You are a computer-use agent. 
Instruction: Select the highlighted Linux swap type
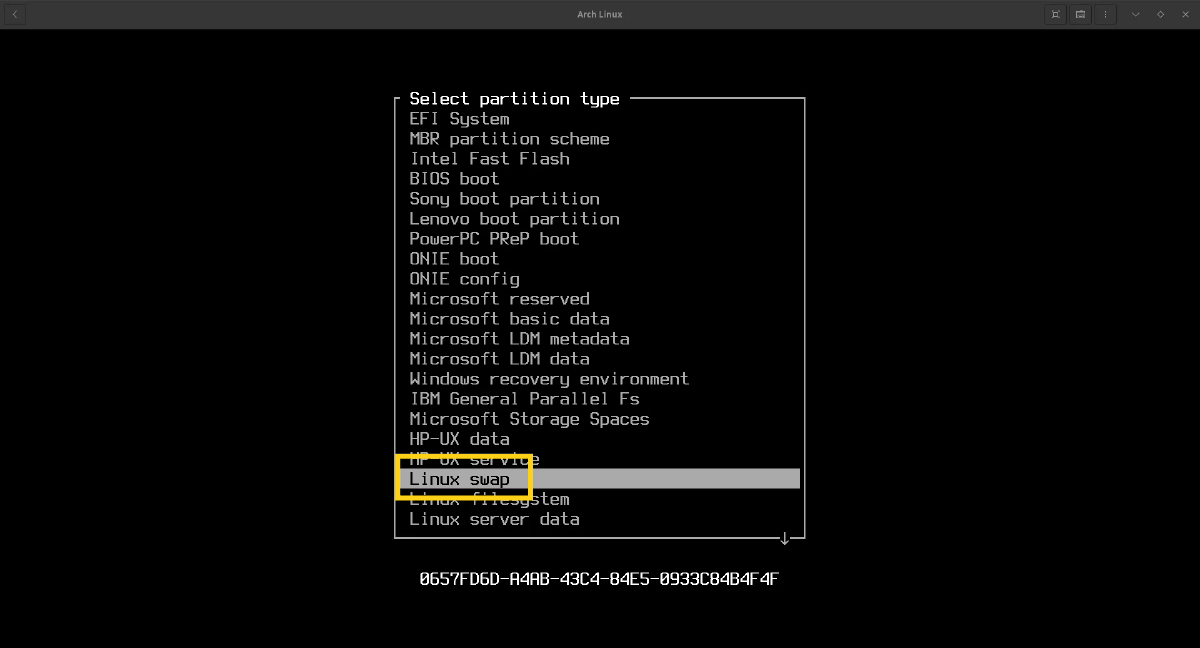point(460,479)
